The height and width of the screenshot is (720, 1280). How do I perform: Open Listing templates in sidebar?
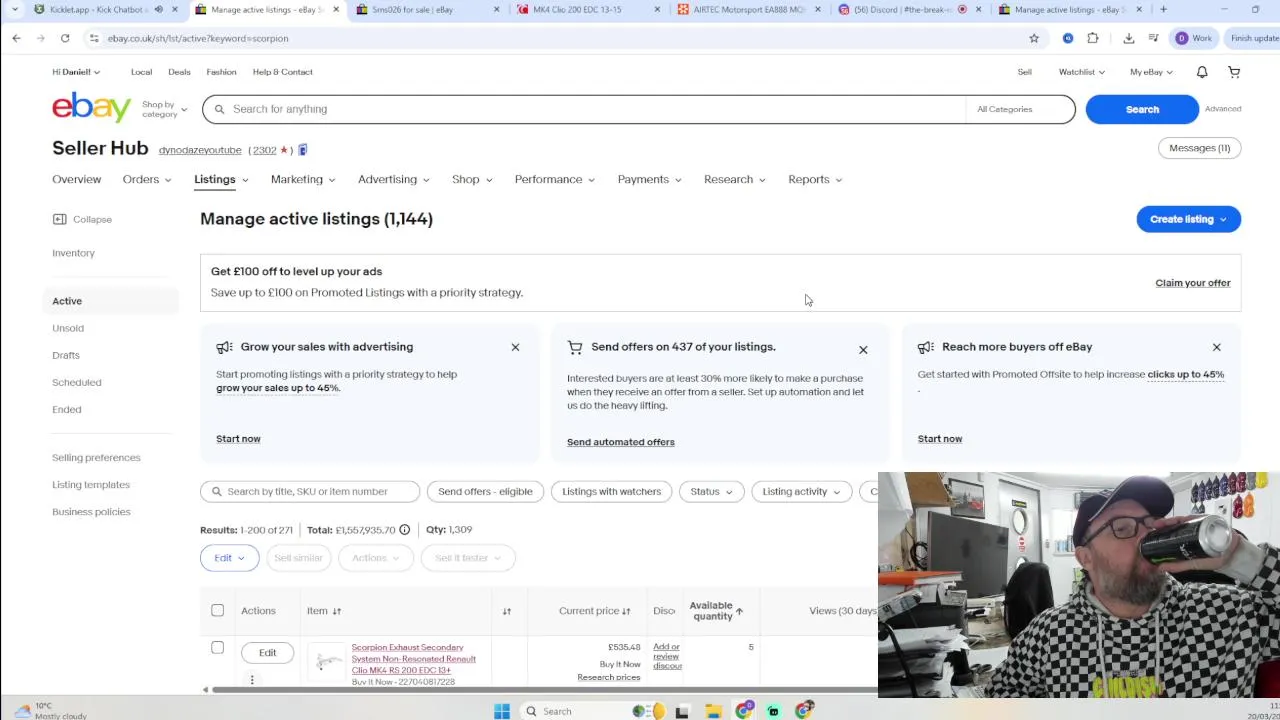point(91,485)
